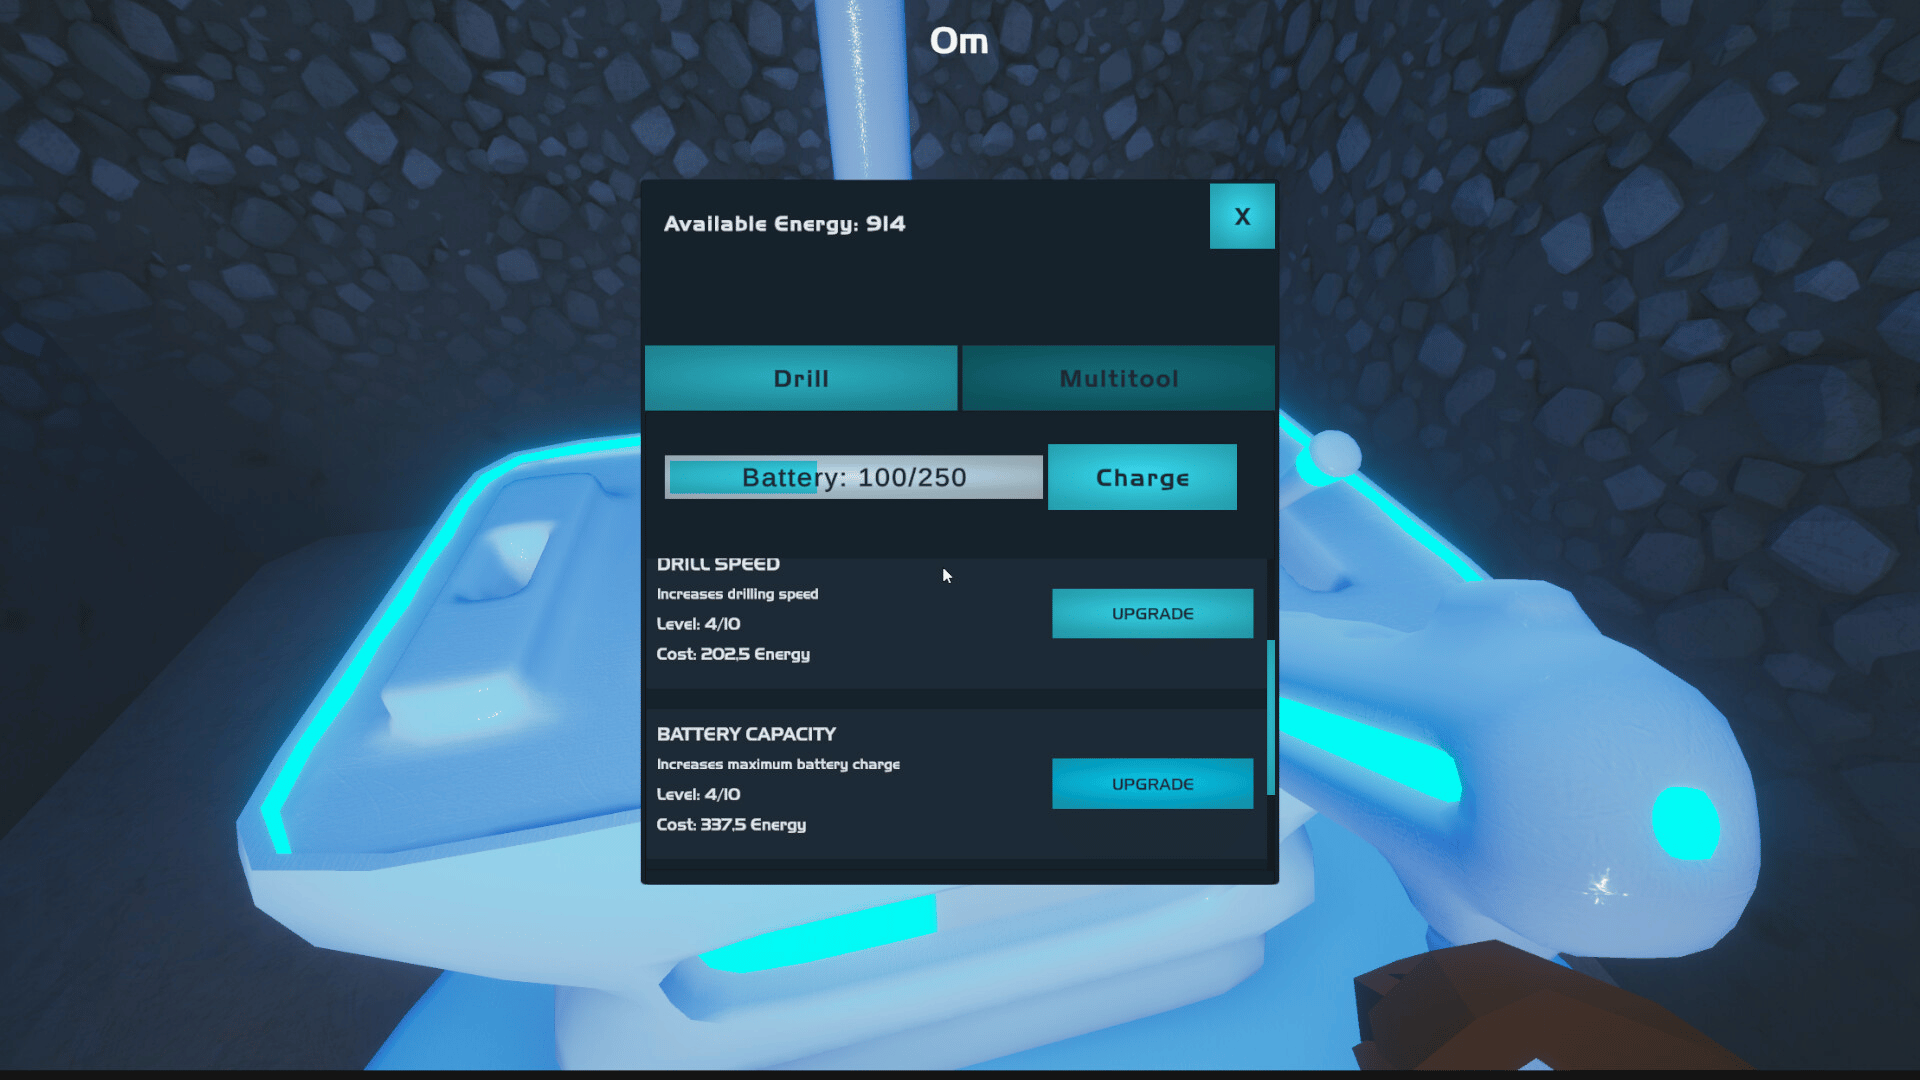1920x1080 pixels.
Task: Close the upgrade panel with X
Action: coord(1241,216)
